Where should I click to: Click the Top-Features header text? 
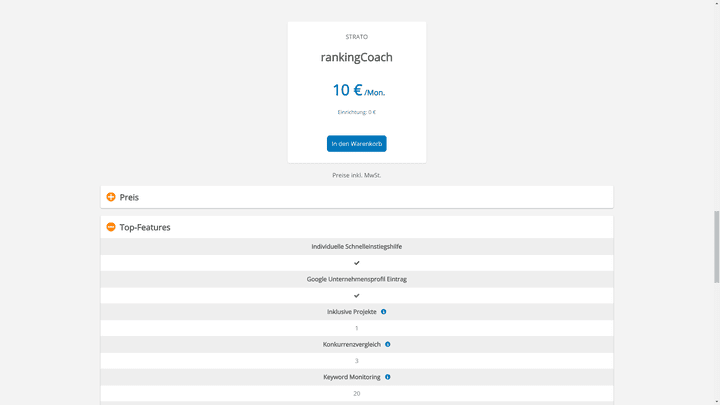point(145,227)
